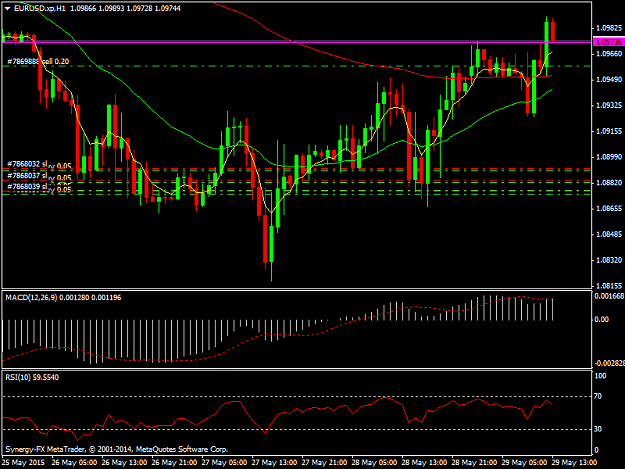Click the 1.09660 price axis label
This screenshot has width=625, height=469.
click(609, 53)
